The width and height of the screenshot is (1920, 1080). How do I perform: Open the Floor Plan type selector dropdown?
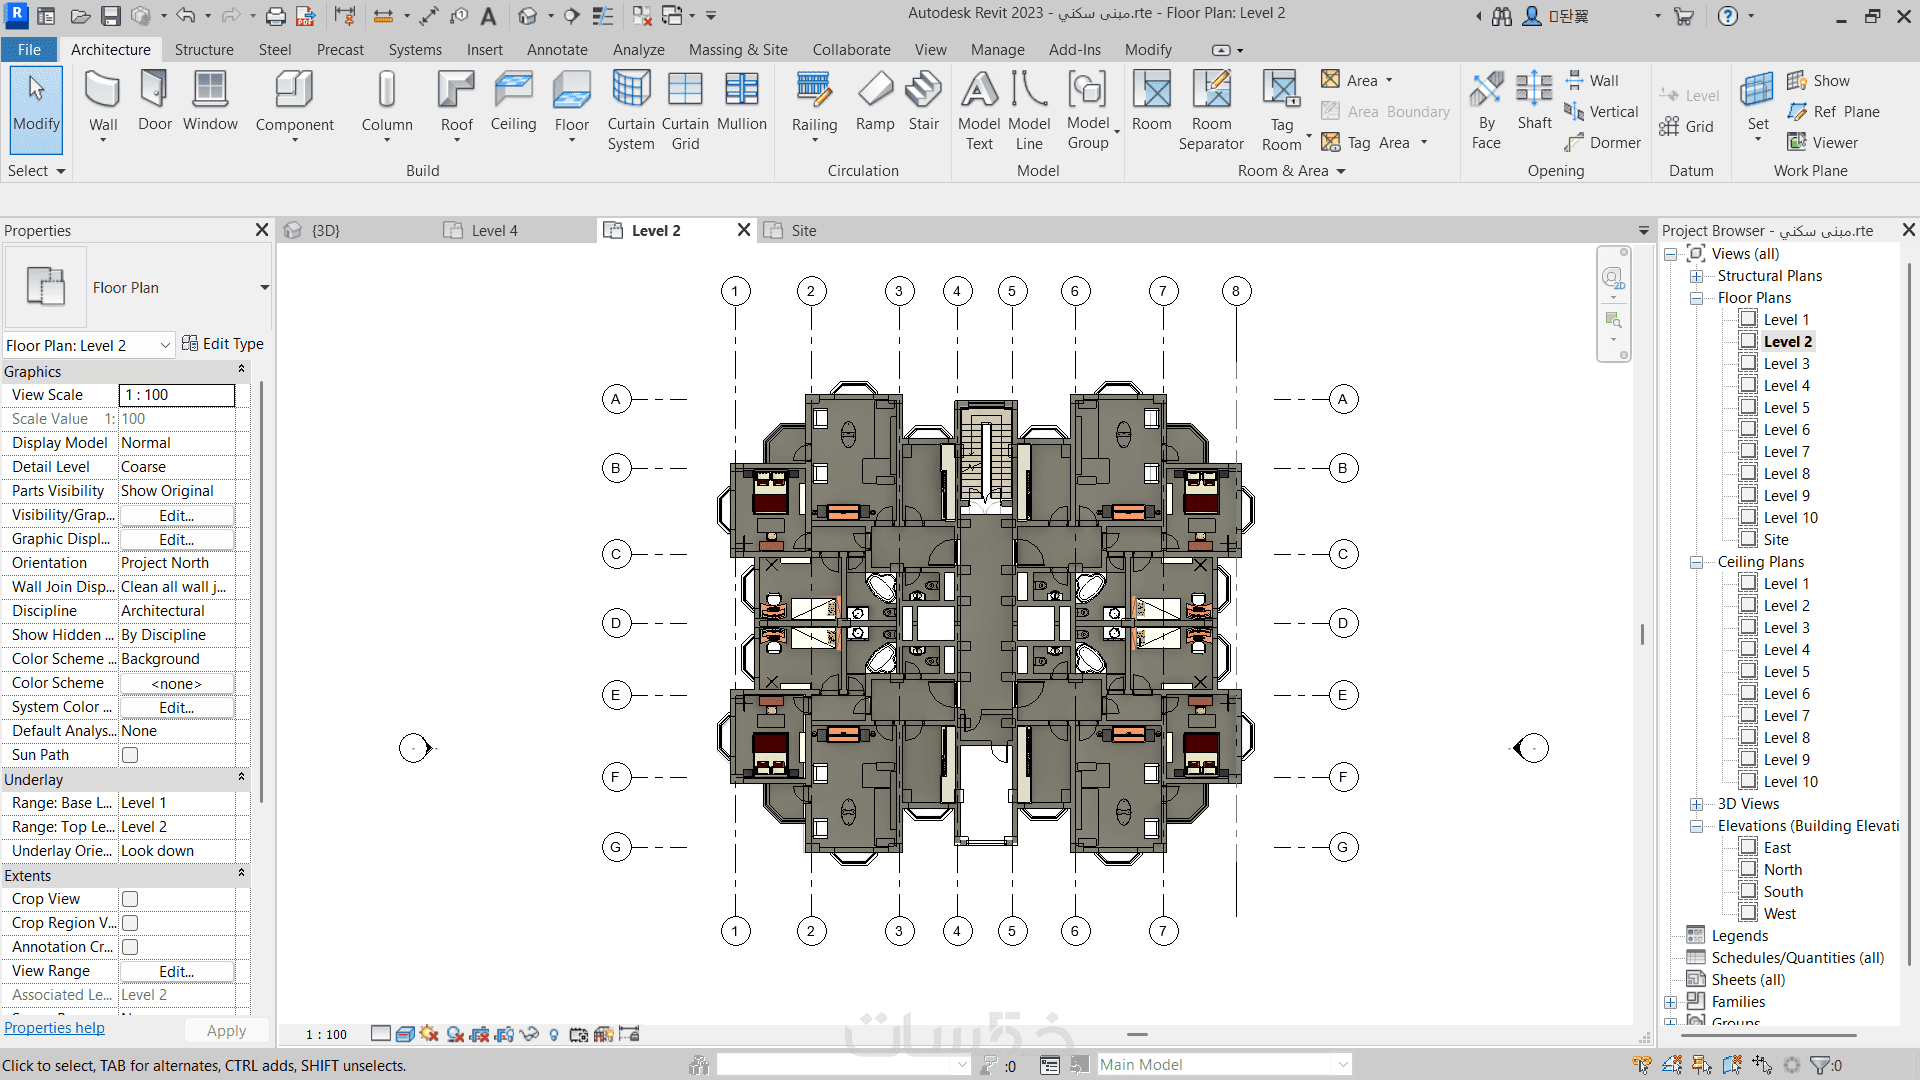click(264, 288)
